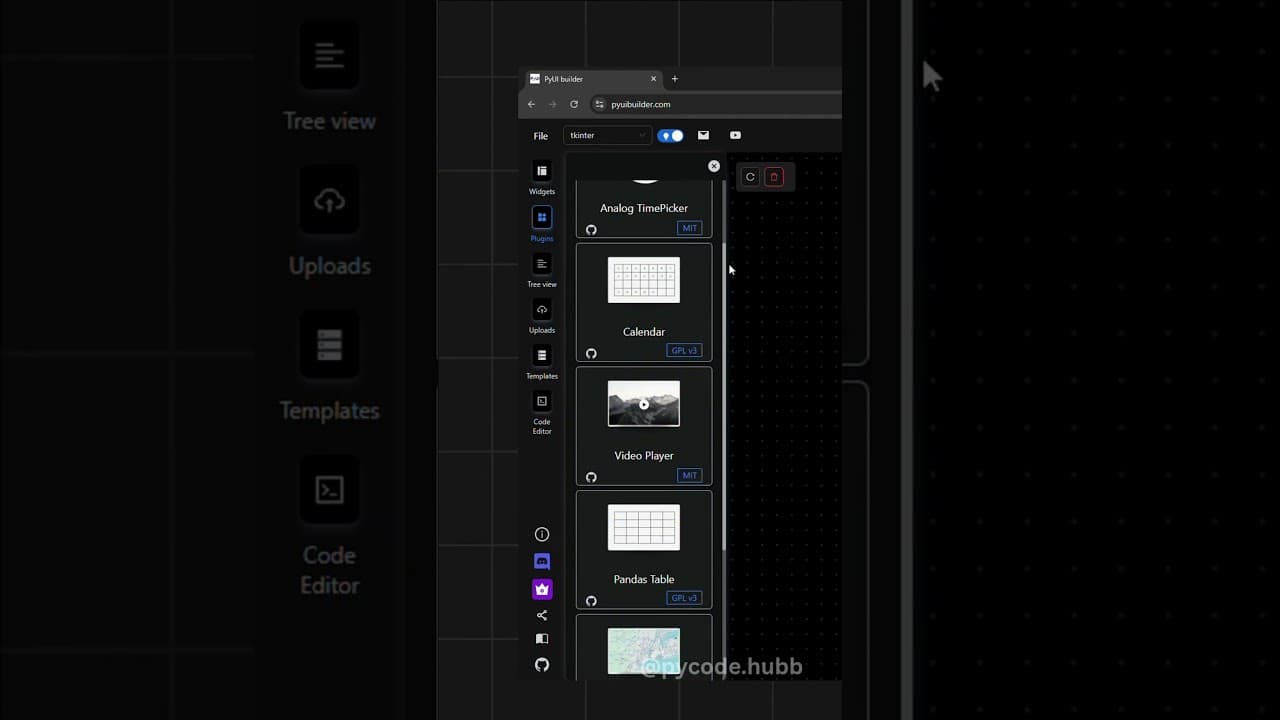This screenshot has width=1280, height=720.
Task: Open the GitHub icon at sidebar bottom
Action: 542,665
